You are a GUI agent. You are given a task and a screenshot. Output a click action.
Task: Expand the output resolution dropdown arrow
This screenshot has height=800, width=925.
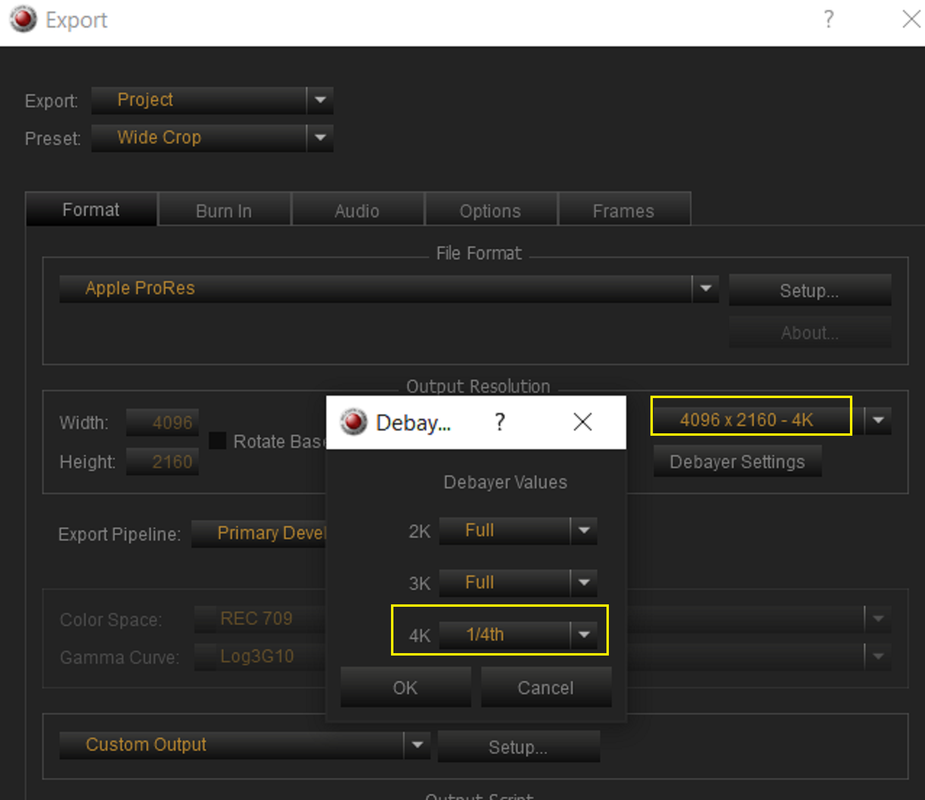878,420
